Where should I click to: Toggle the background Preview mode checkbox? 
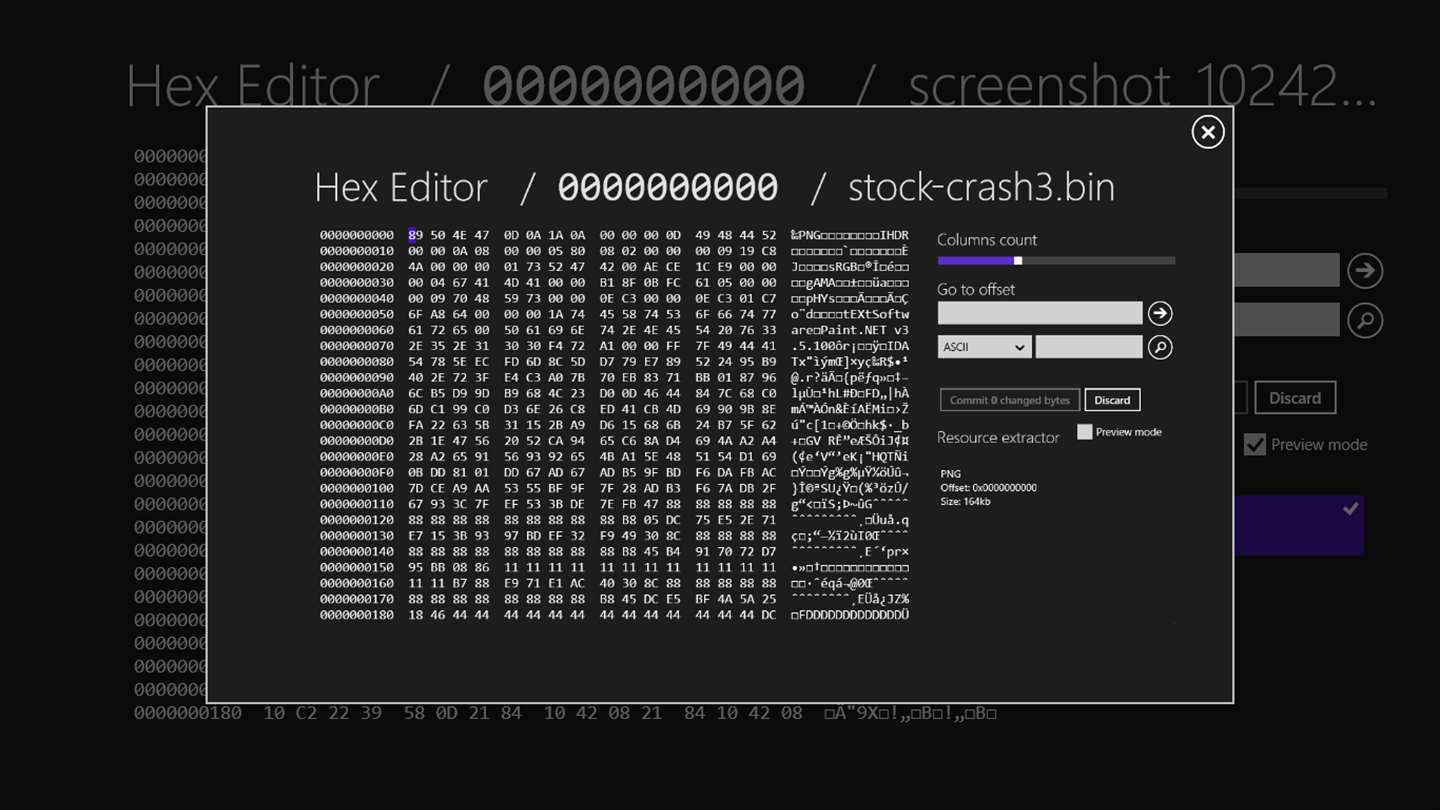point(1254,445)
